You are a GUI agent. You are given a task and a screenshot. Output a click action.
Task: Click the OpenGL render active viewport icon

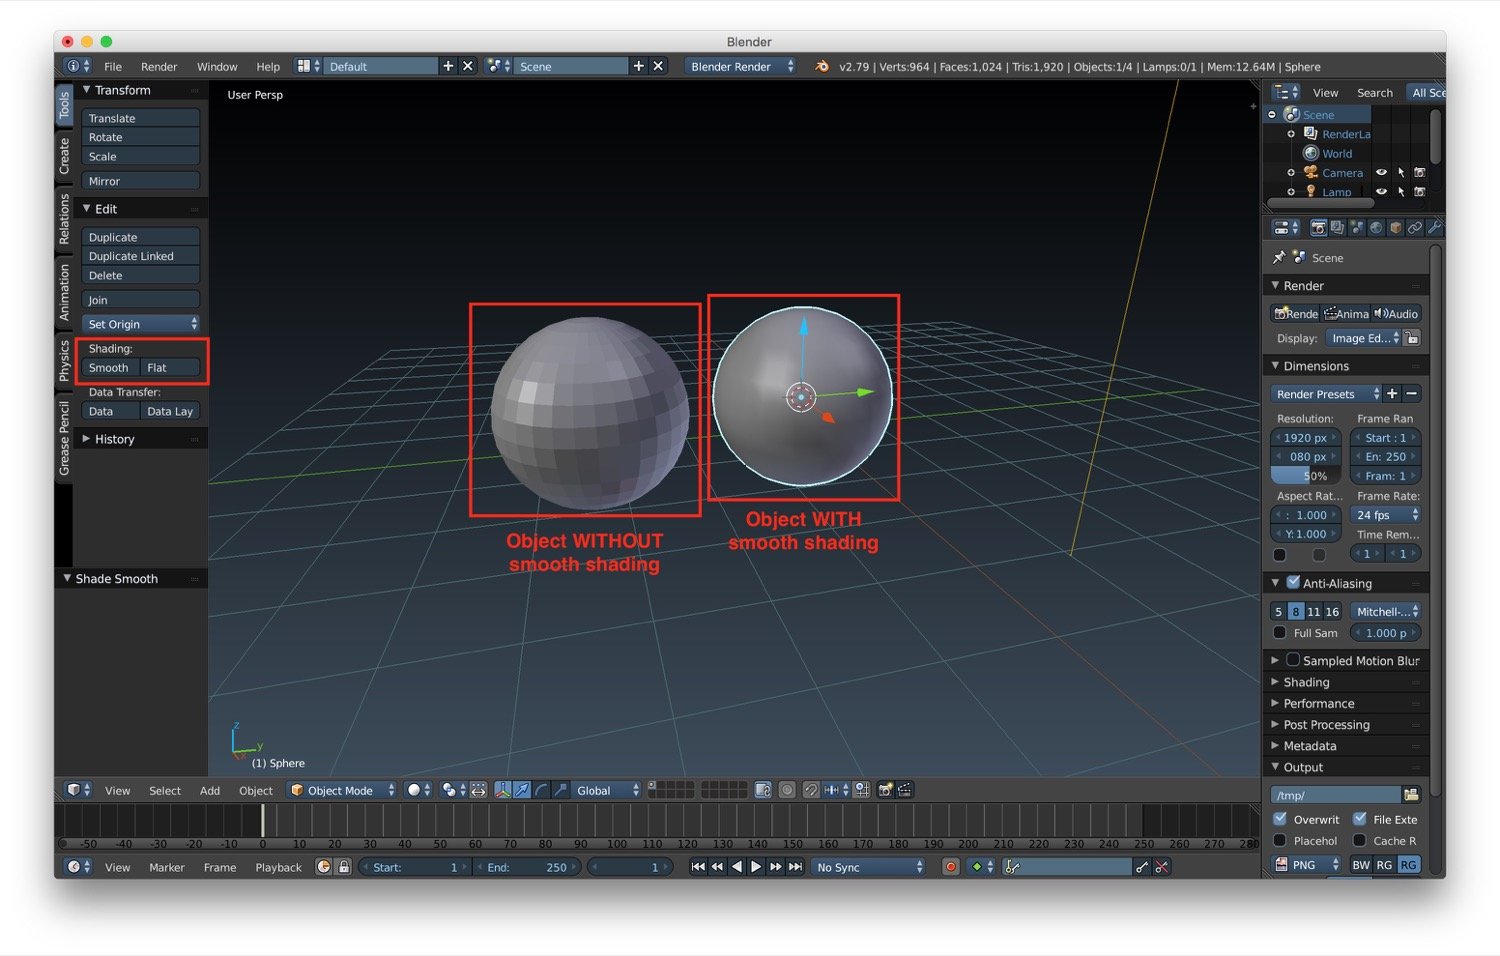pyautogui.click(x=885, y=790)
